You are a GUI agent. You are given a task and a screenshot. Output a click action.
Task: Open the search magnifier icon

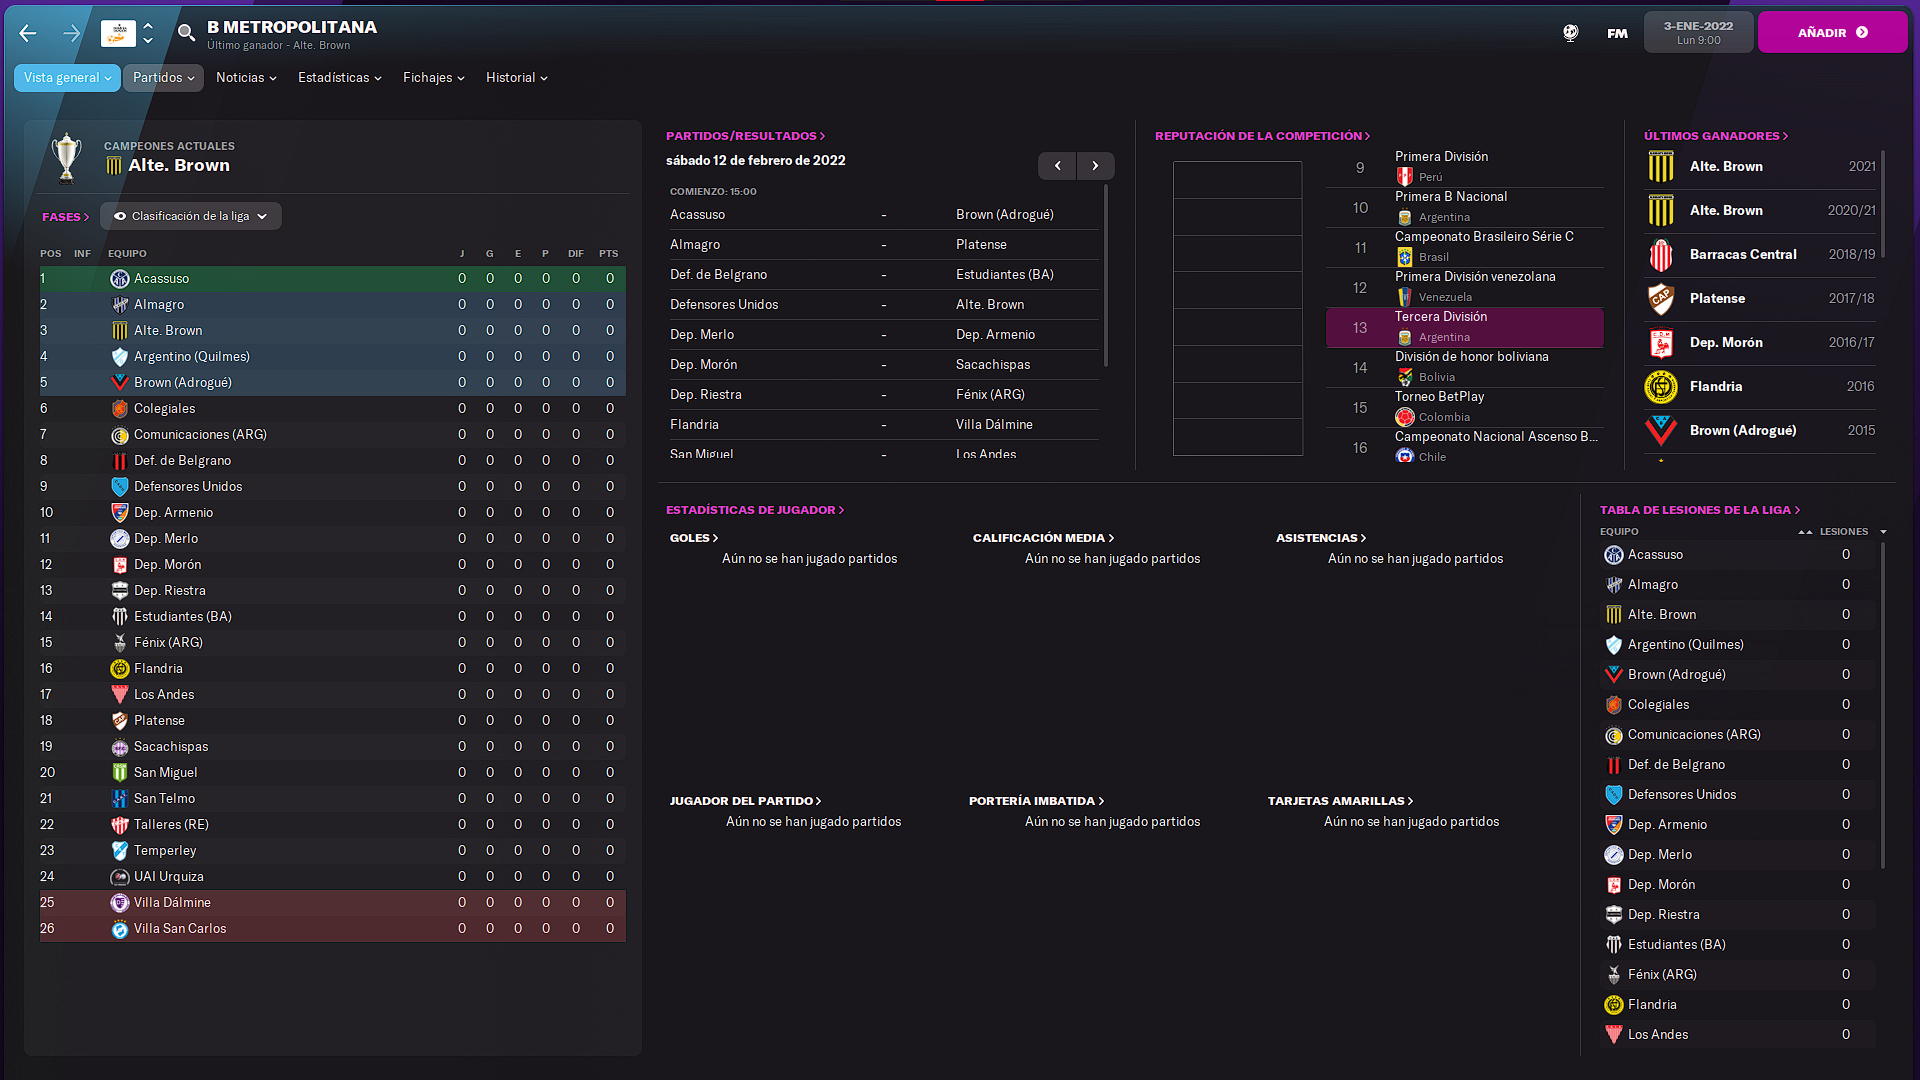(x=186, y=33)
